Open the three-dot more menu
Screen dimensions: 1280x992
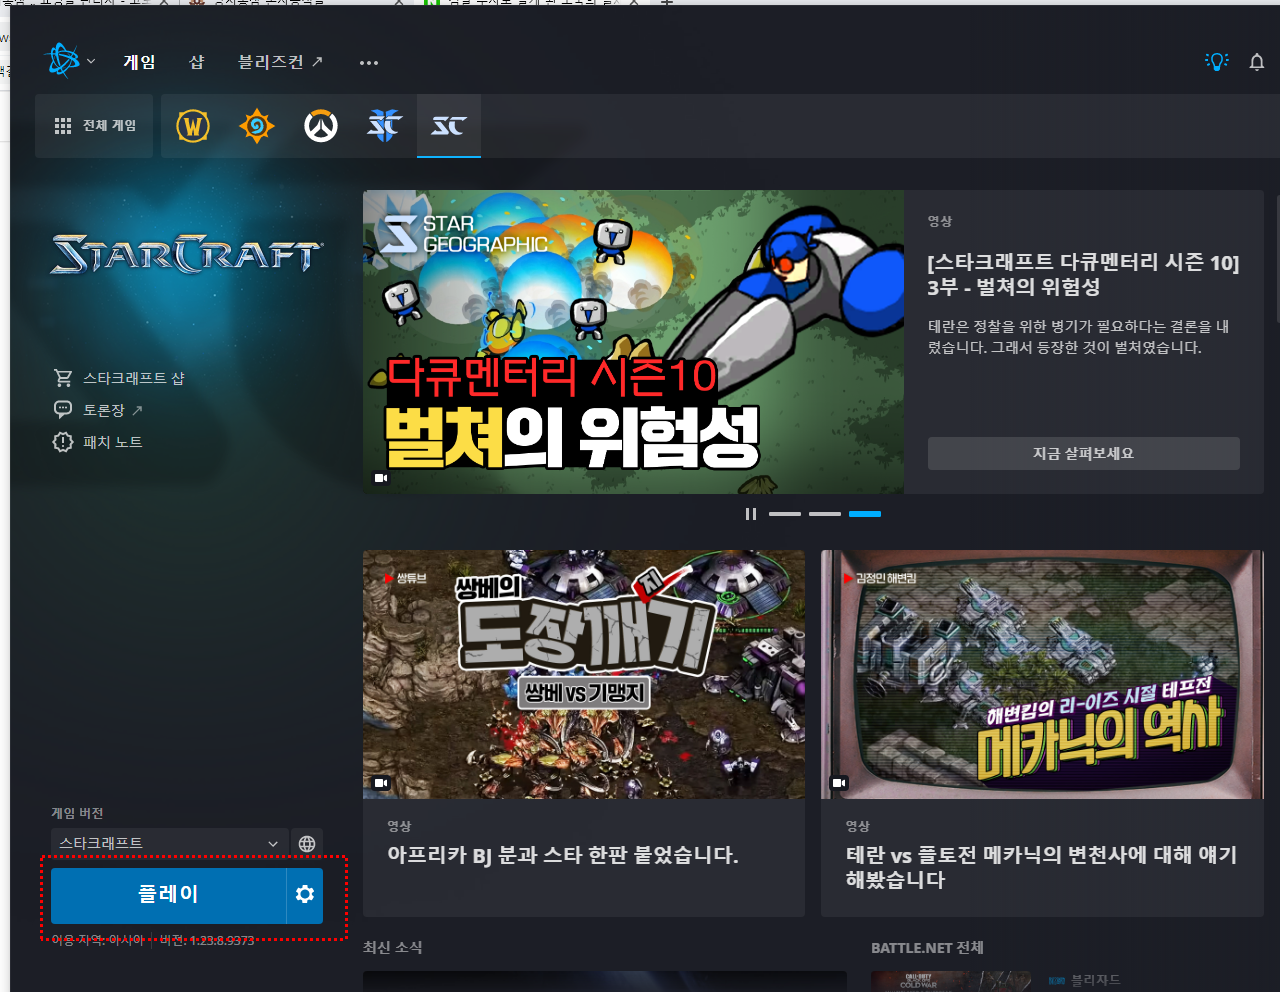point(369,63)
